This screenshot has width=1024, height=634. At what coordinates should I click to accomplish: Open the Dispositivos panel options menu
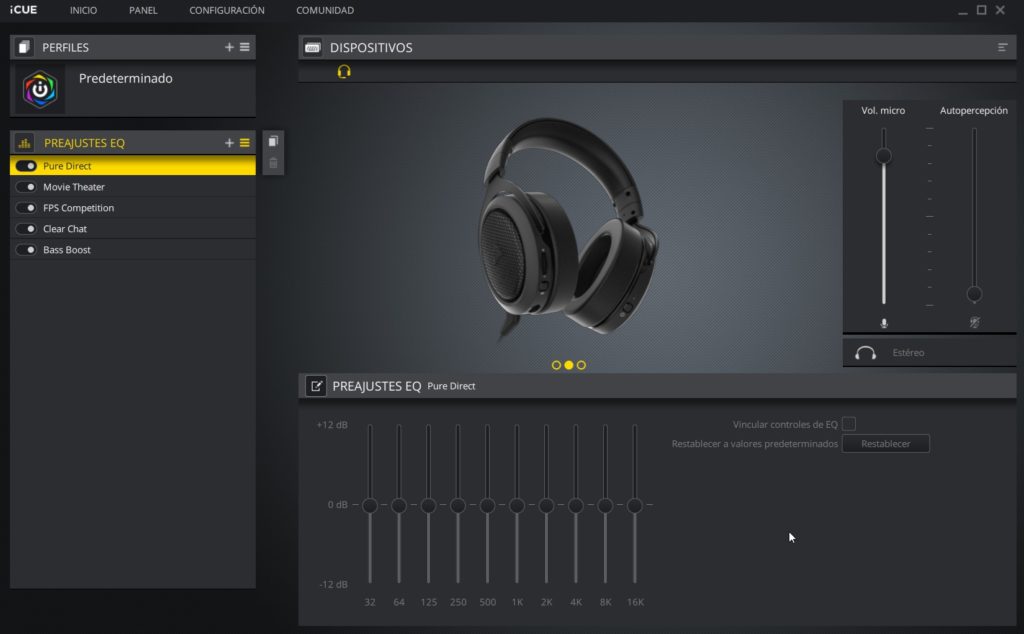1002,47
